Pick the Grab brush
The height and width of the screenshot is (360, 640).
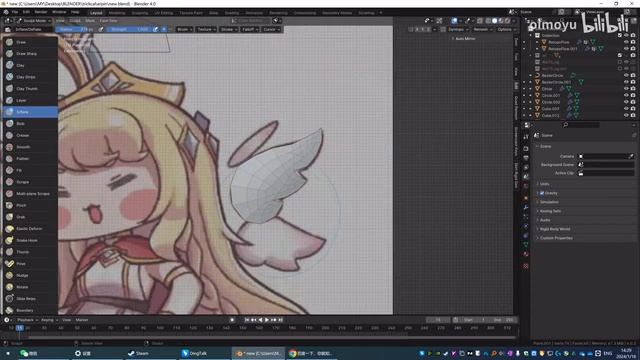pos(31,217)
